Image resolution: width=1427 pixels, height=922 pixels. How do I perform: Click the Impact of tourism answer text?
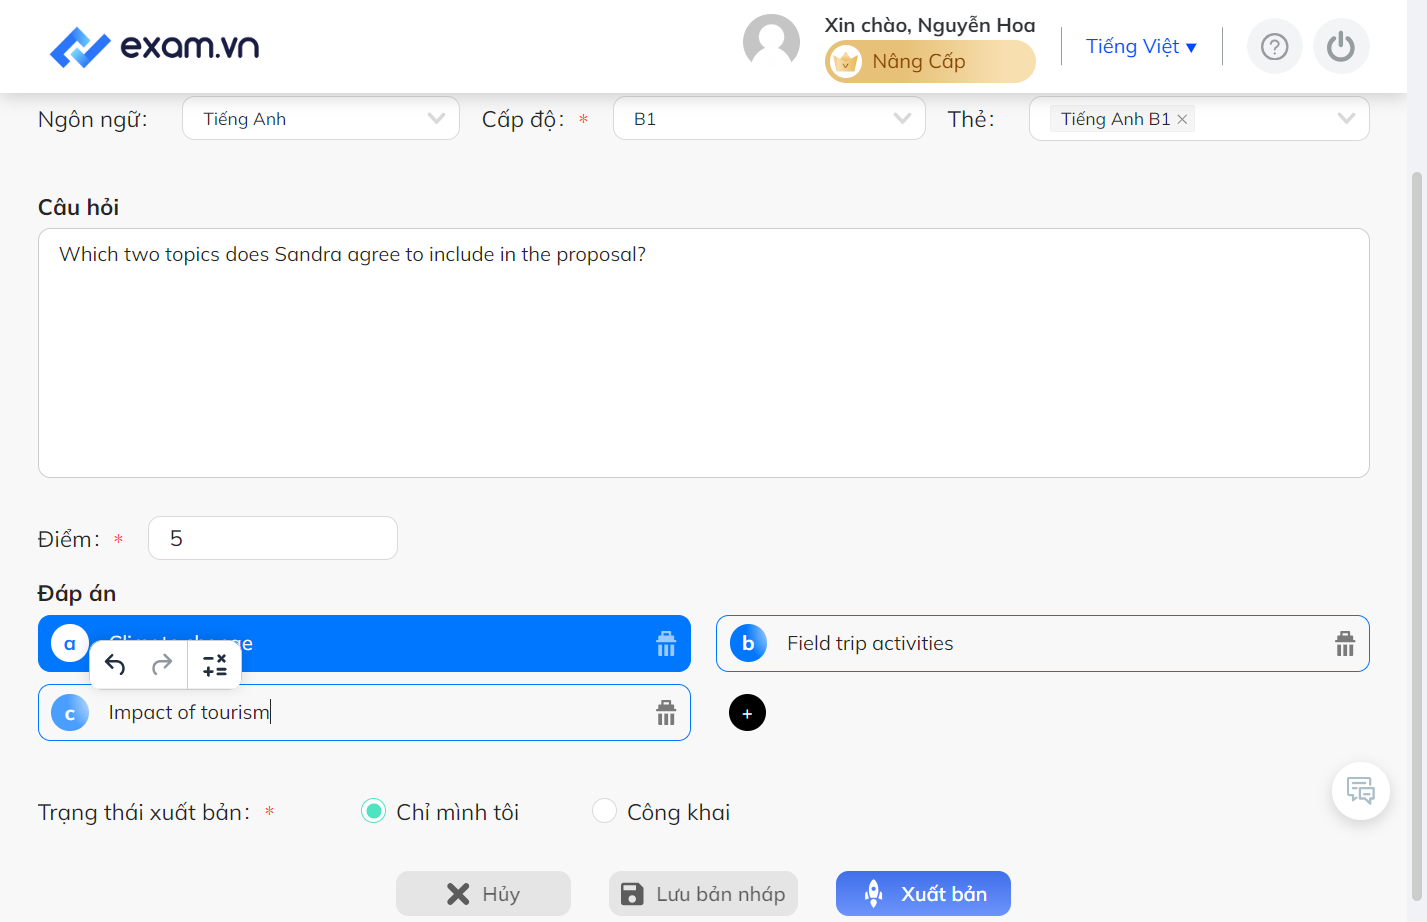(x=189, y=713)
